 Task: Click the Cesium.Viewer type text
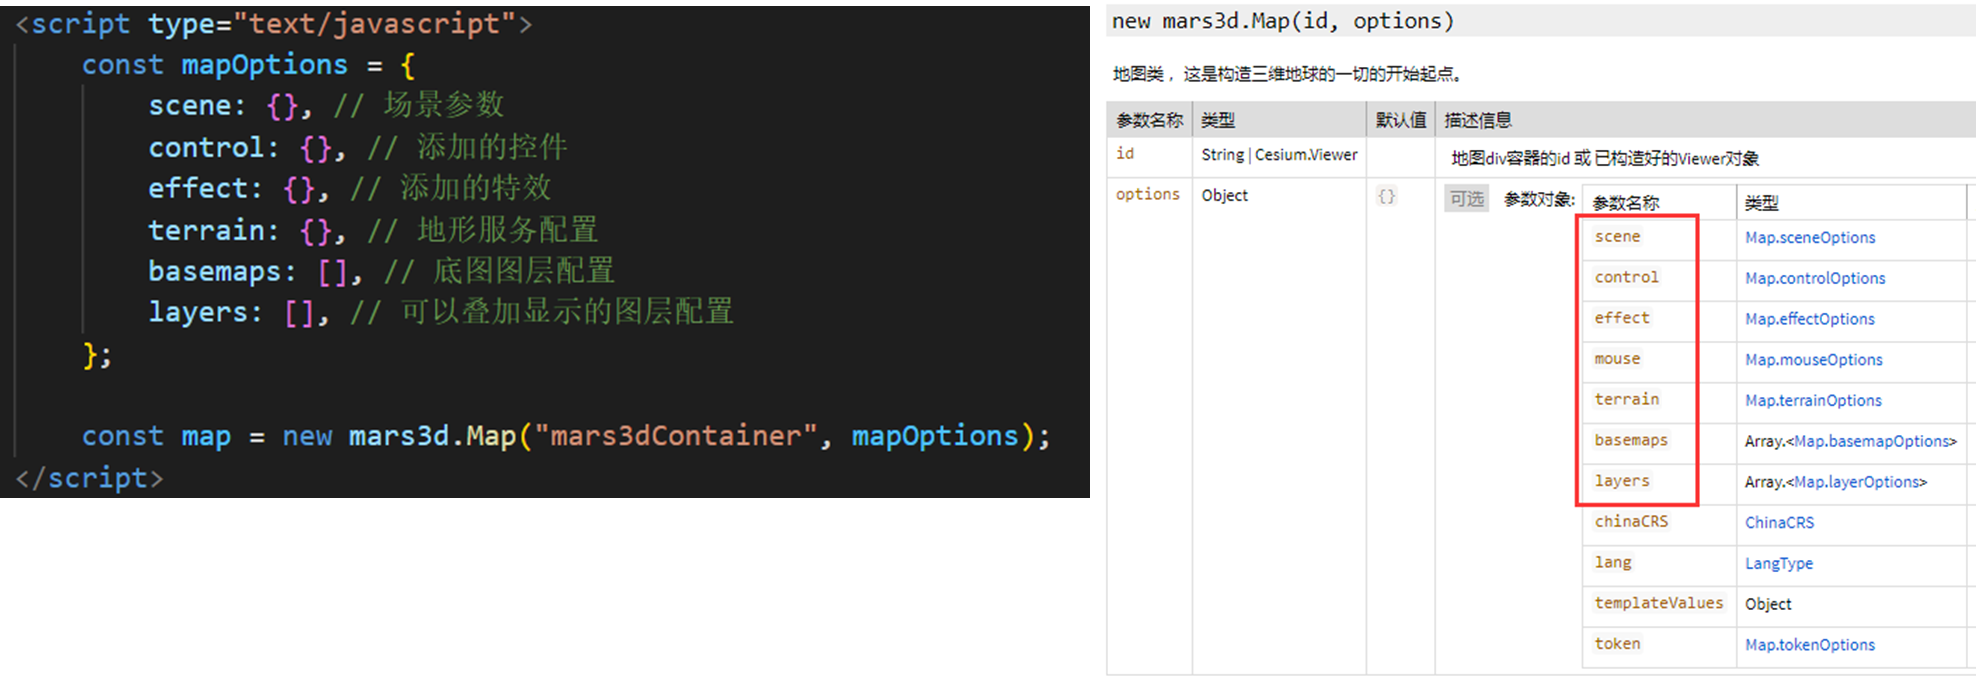pos(1306,155)
